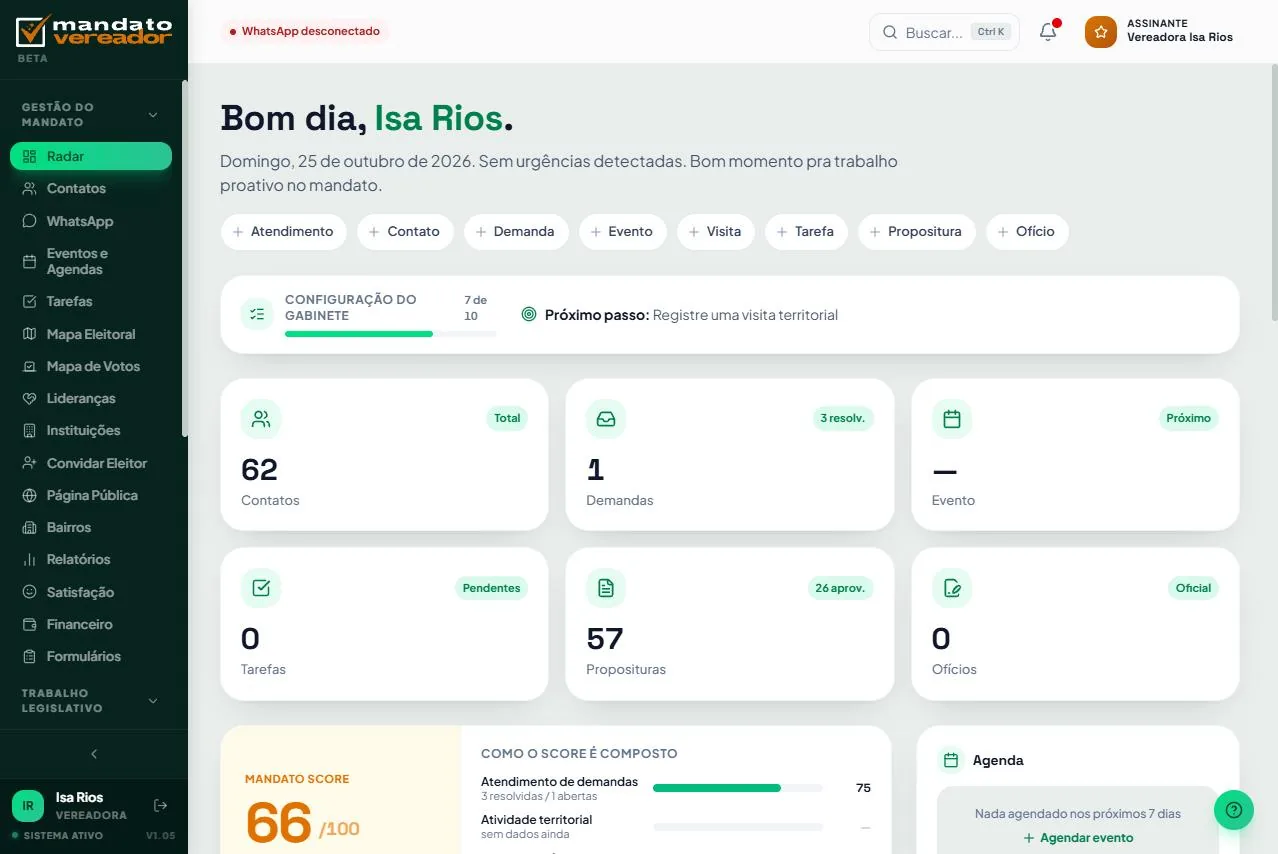The height and width of the screenshot is (854, 1278).
Task: Go to Mapa Eleitoral
Action: pyautogui.click(x=91, y=334)
